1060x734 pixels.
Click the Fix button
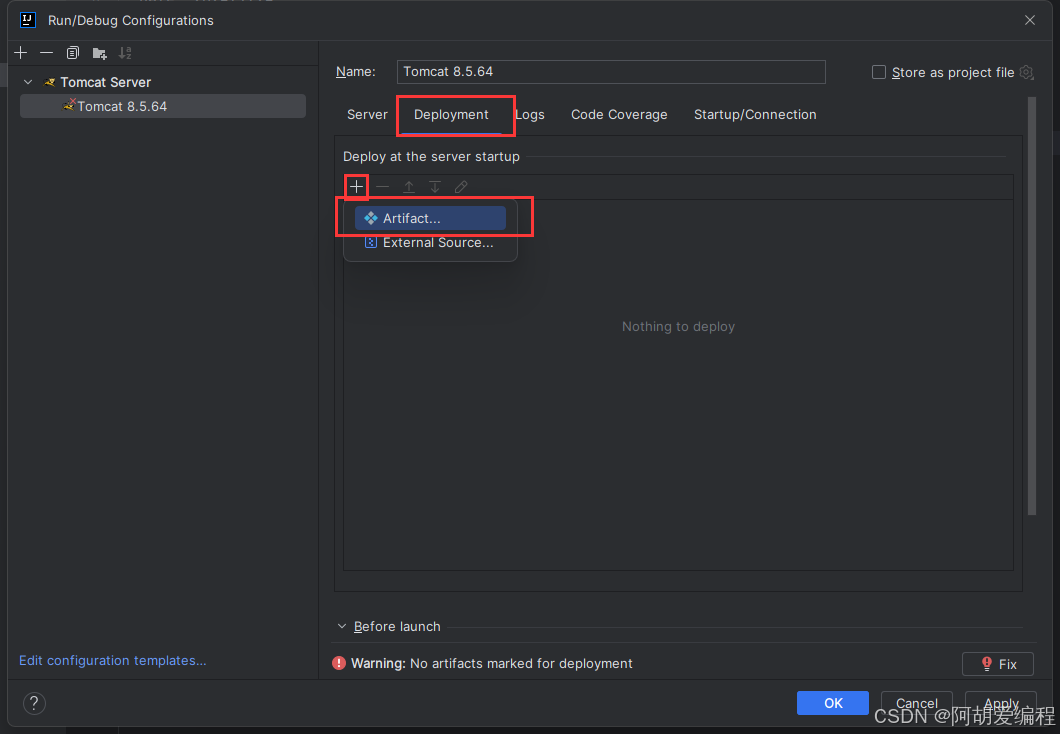click(998, 664)
